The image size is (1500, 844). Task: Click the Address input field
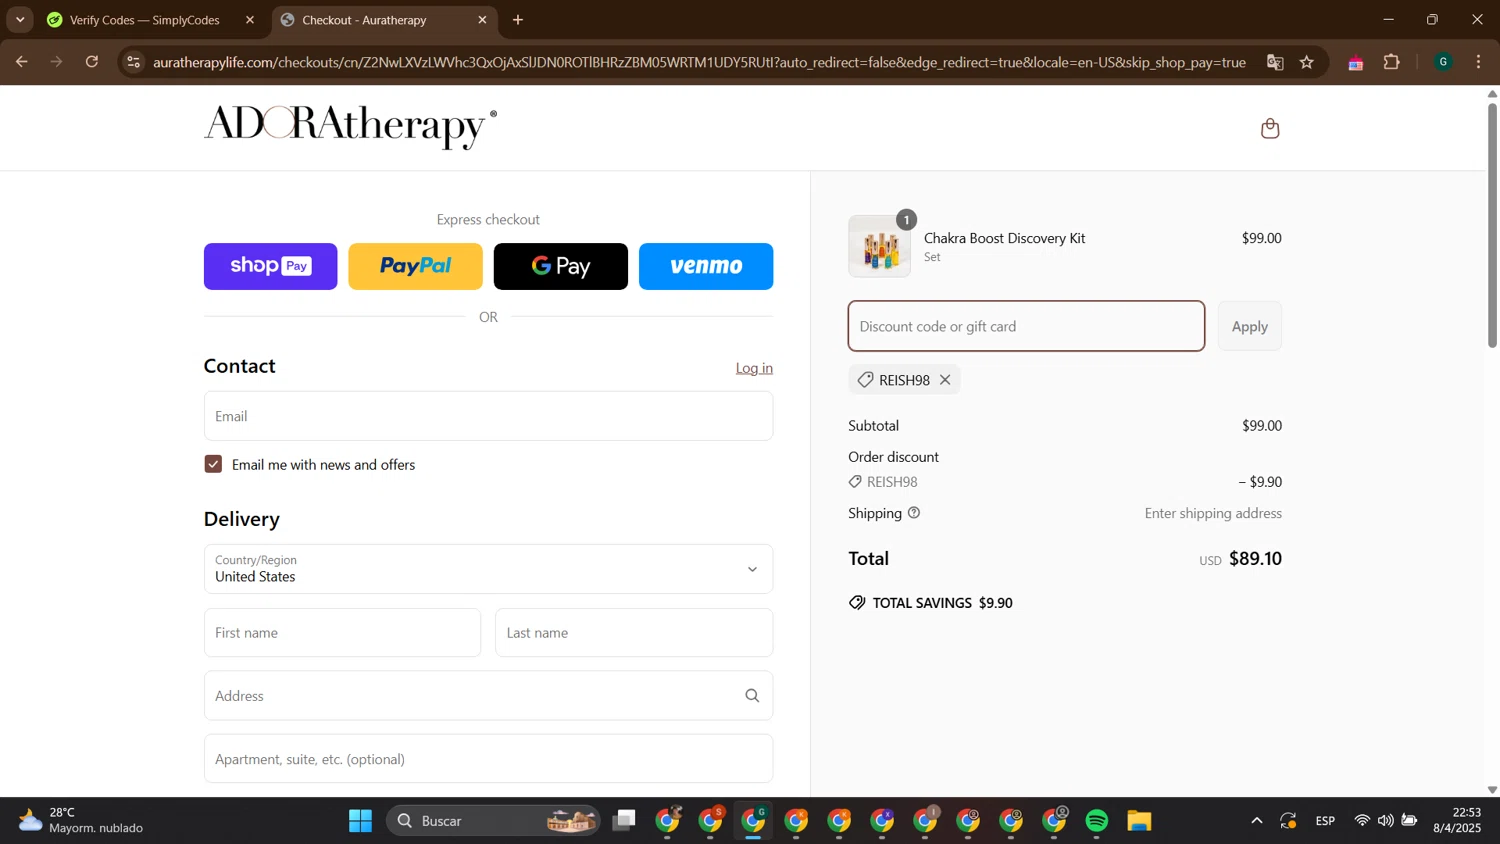point(488,696)
